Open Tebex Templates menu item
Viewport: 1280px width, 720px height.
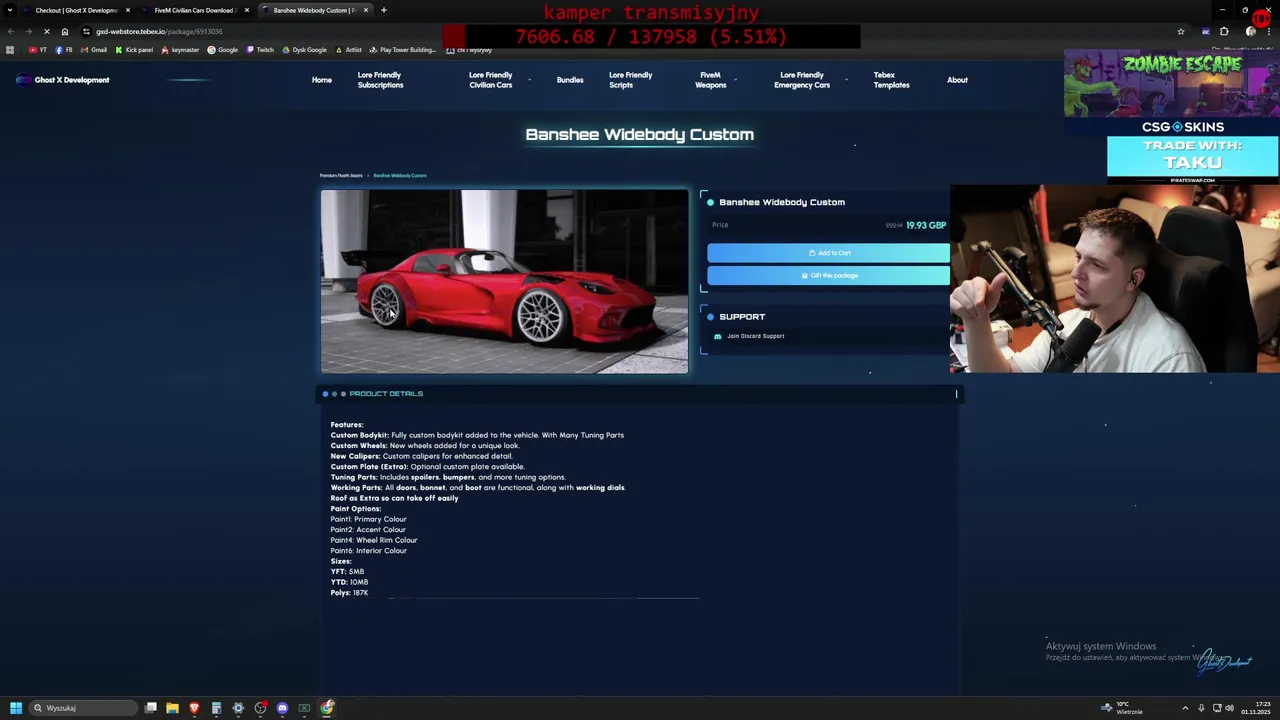pyautogui.click(x=891, y=80)
